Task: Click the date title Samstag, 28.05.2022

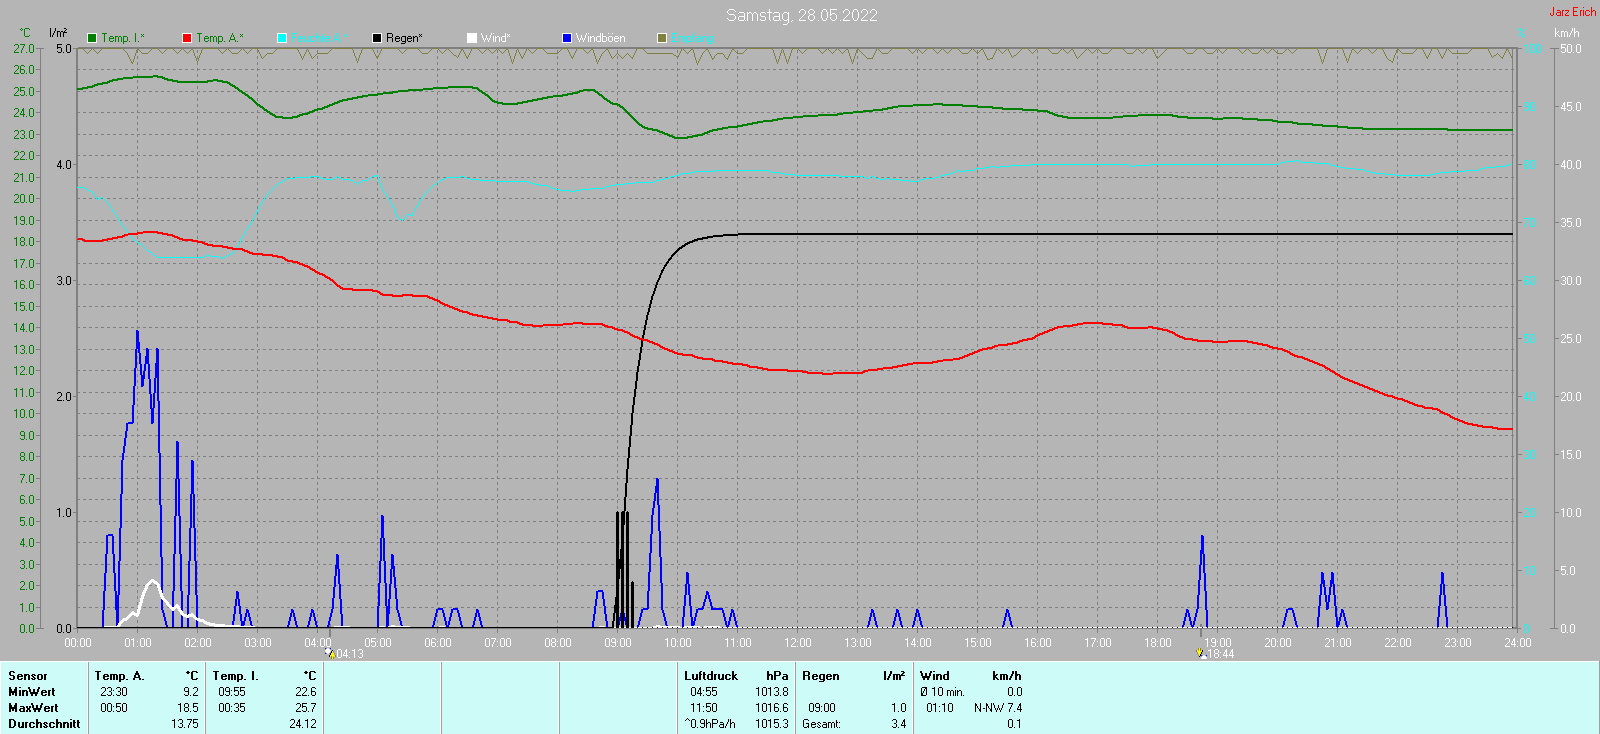Action: pyautogui.click(x=801, y=15)
